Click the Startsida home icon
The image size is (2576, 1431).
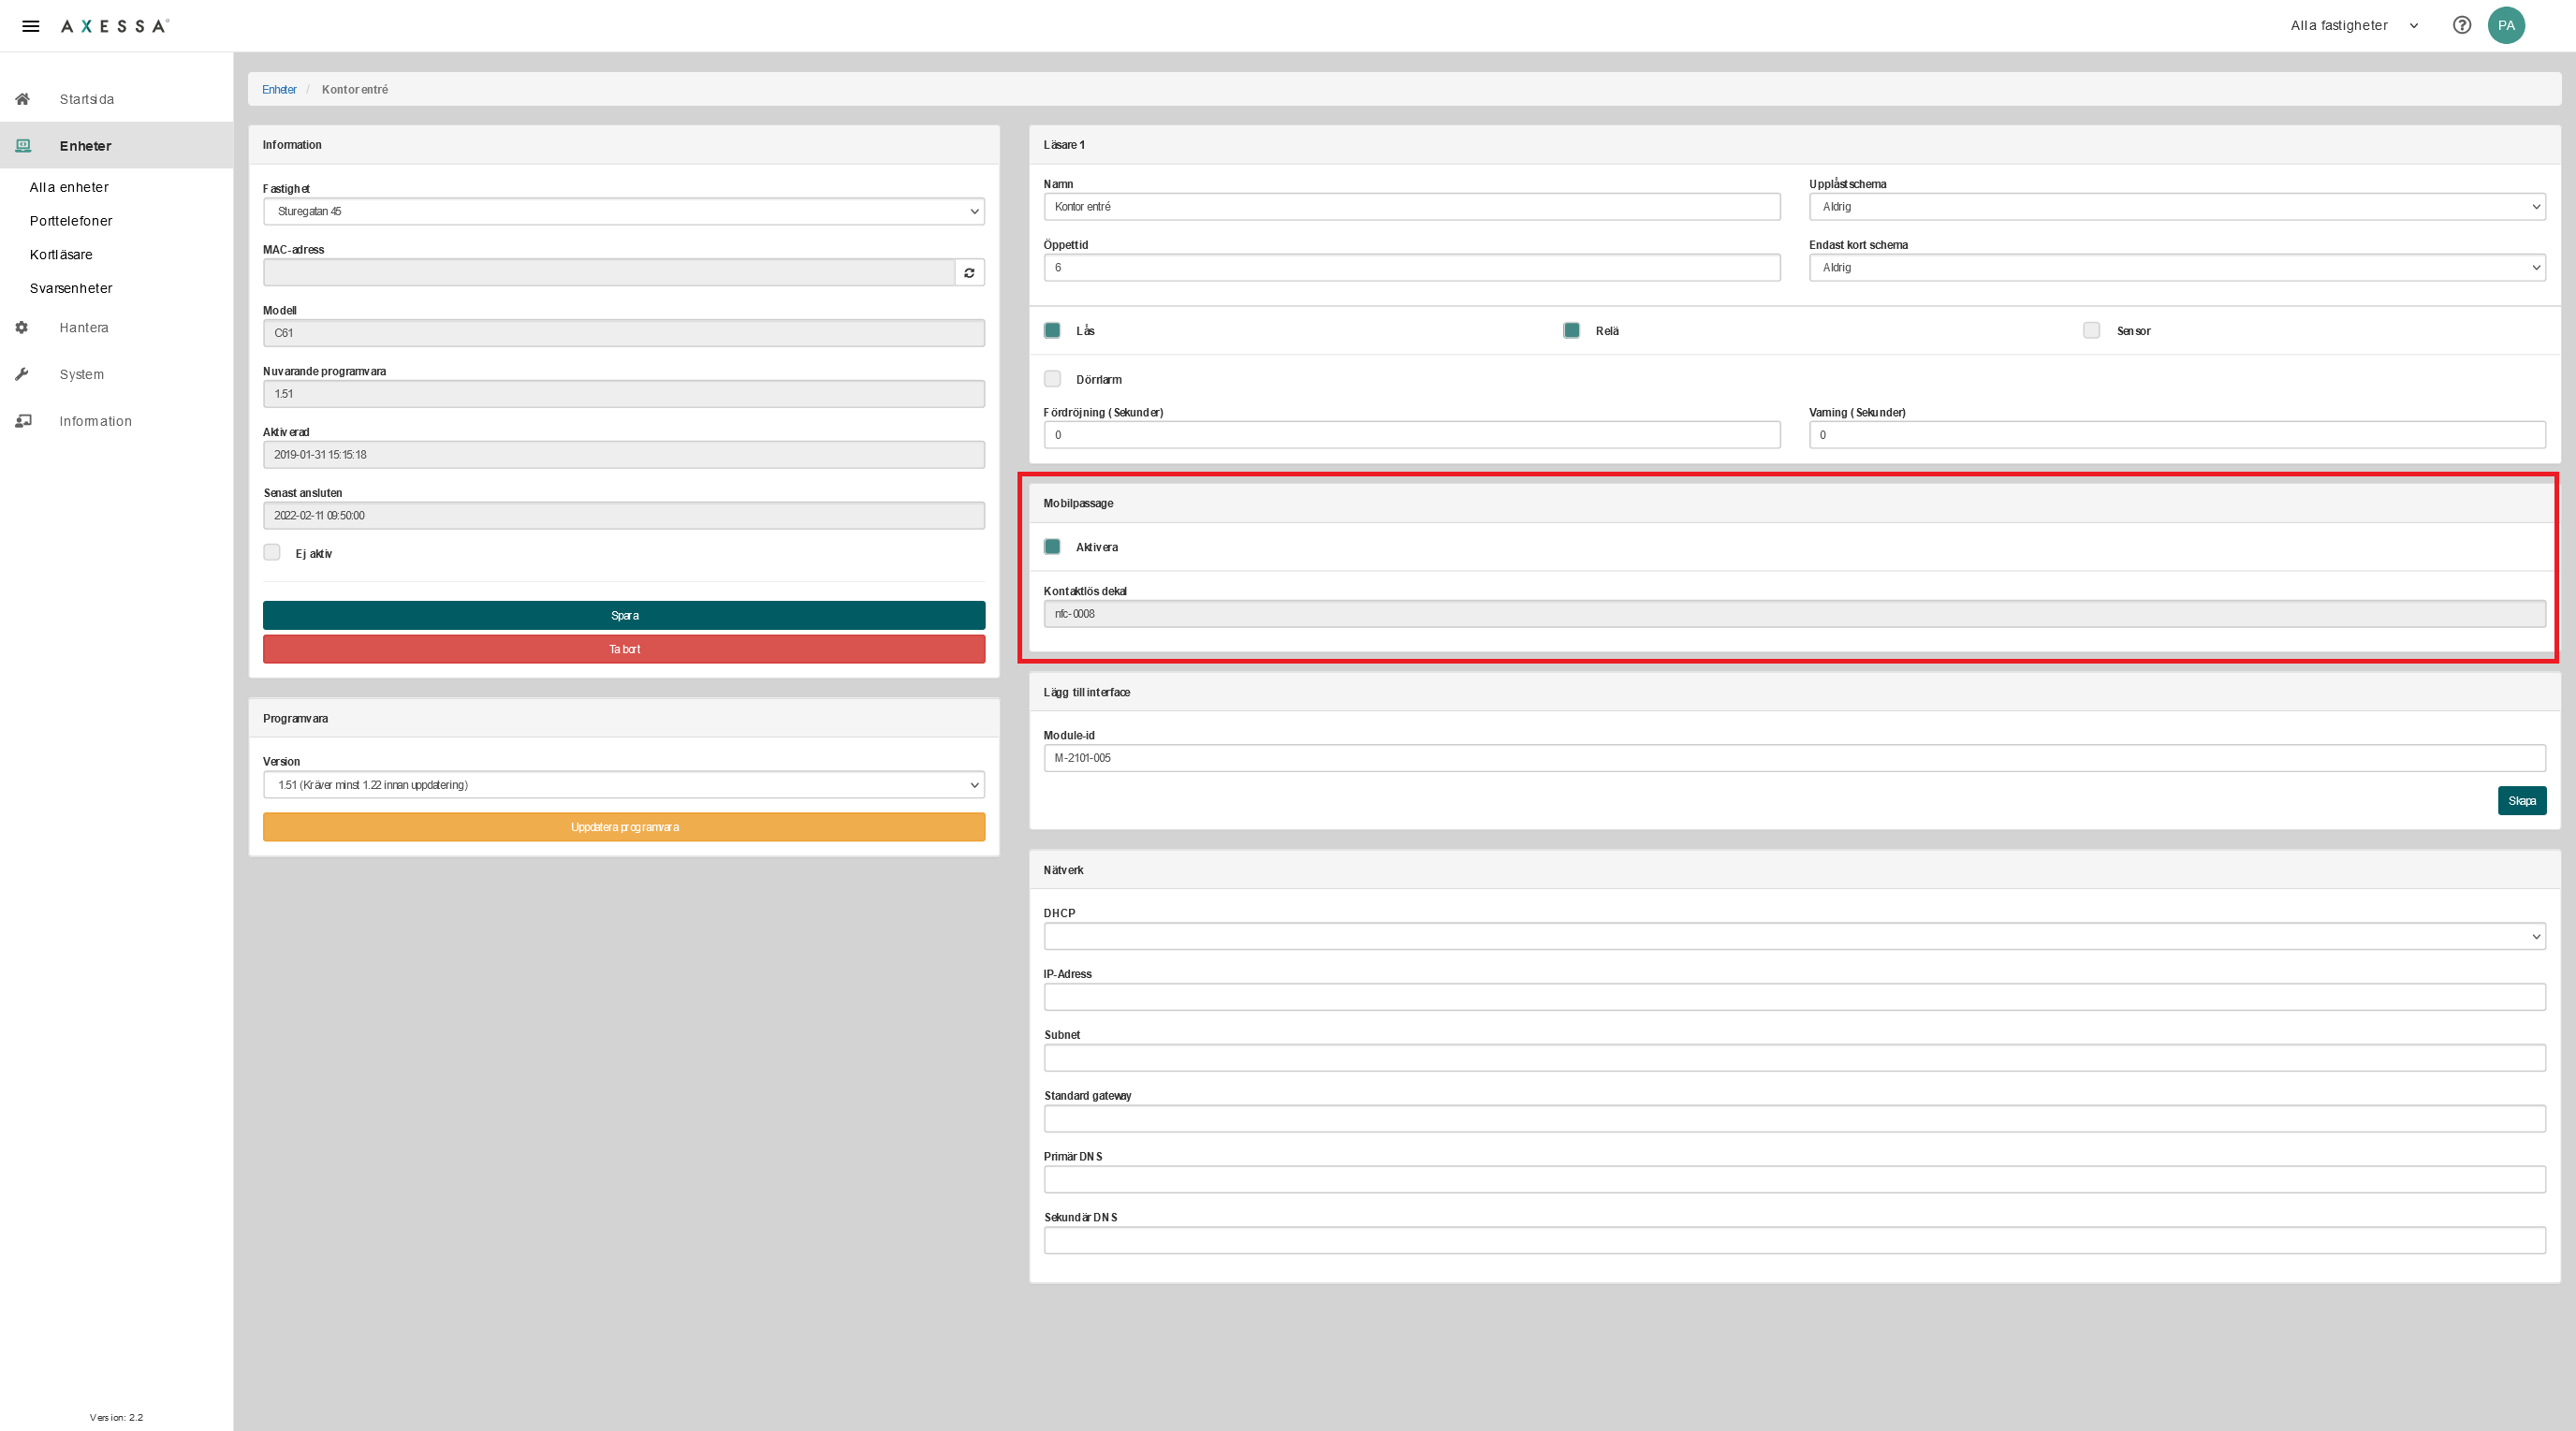click(x=22, y=99)
